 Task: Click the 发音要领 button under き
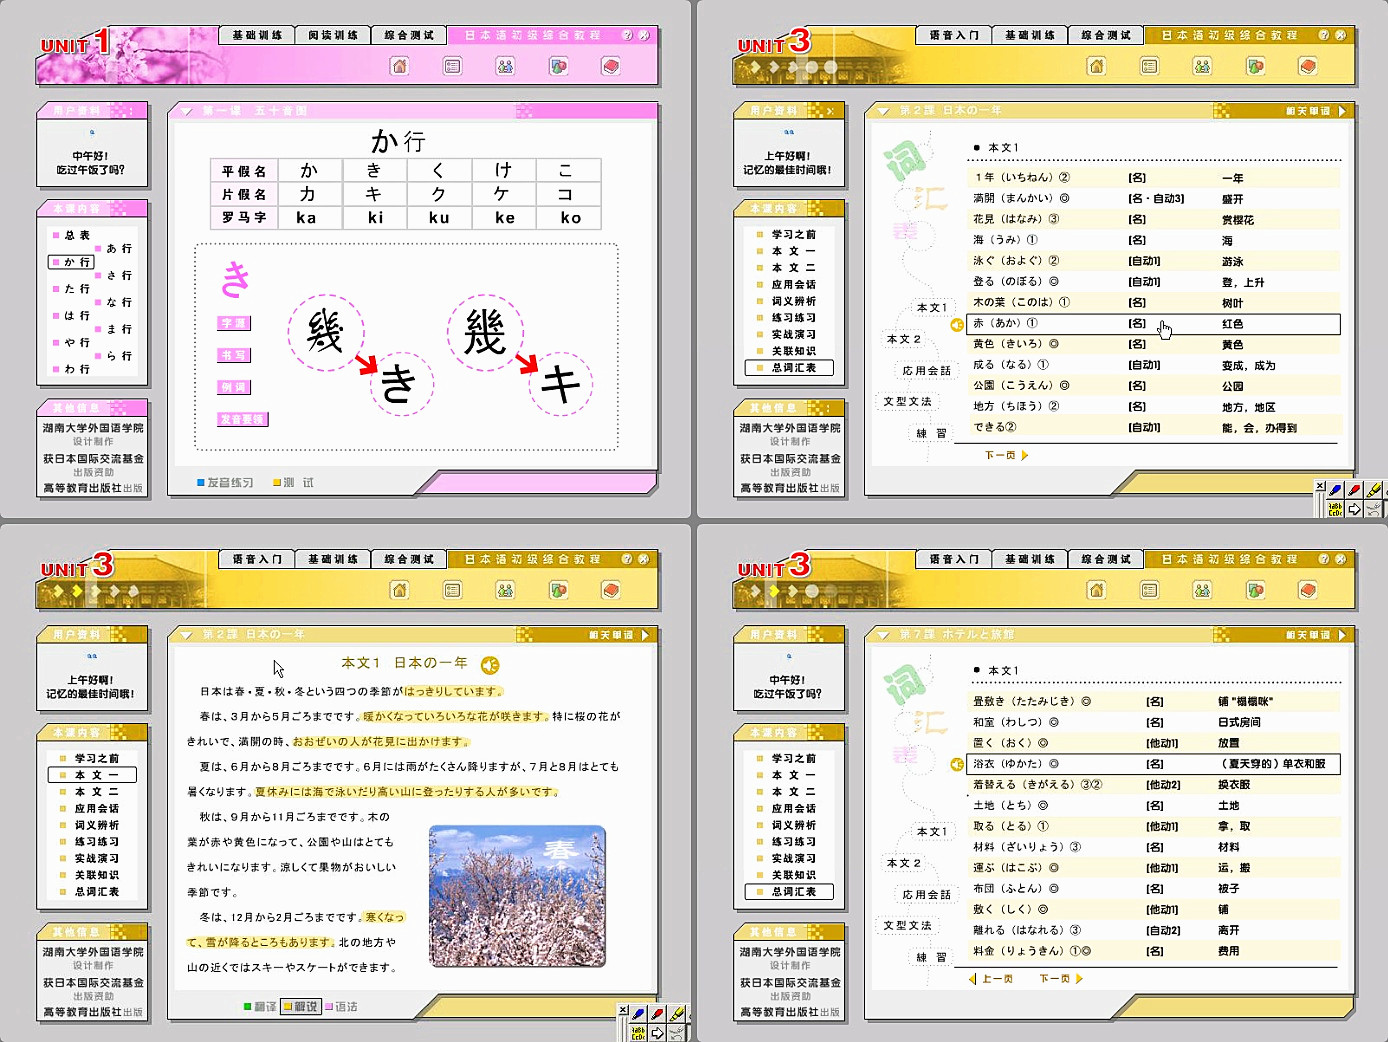click(243, 419)
